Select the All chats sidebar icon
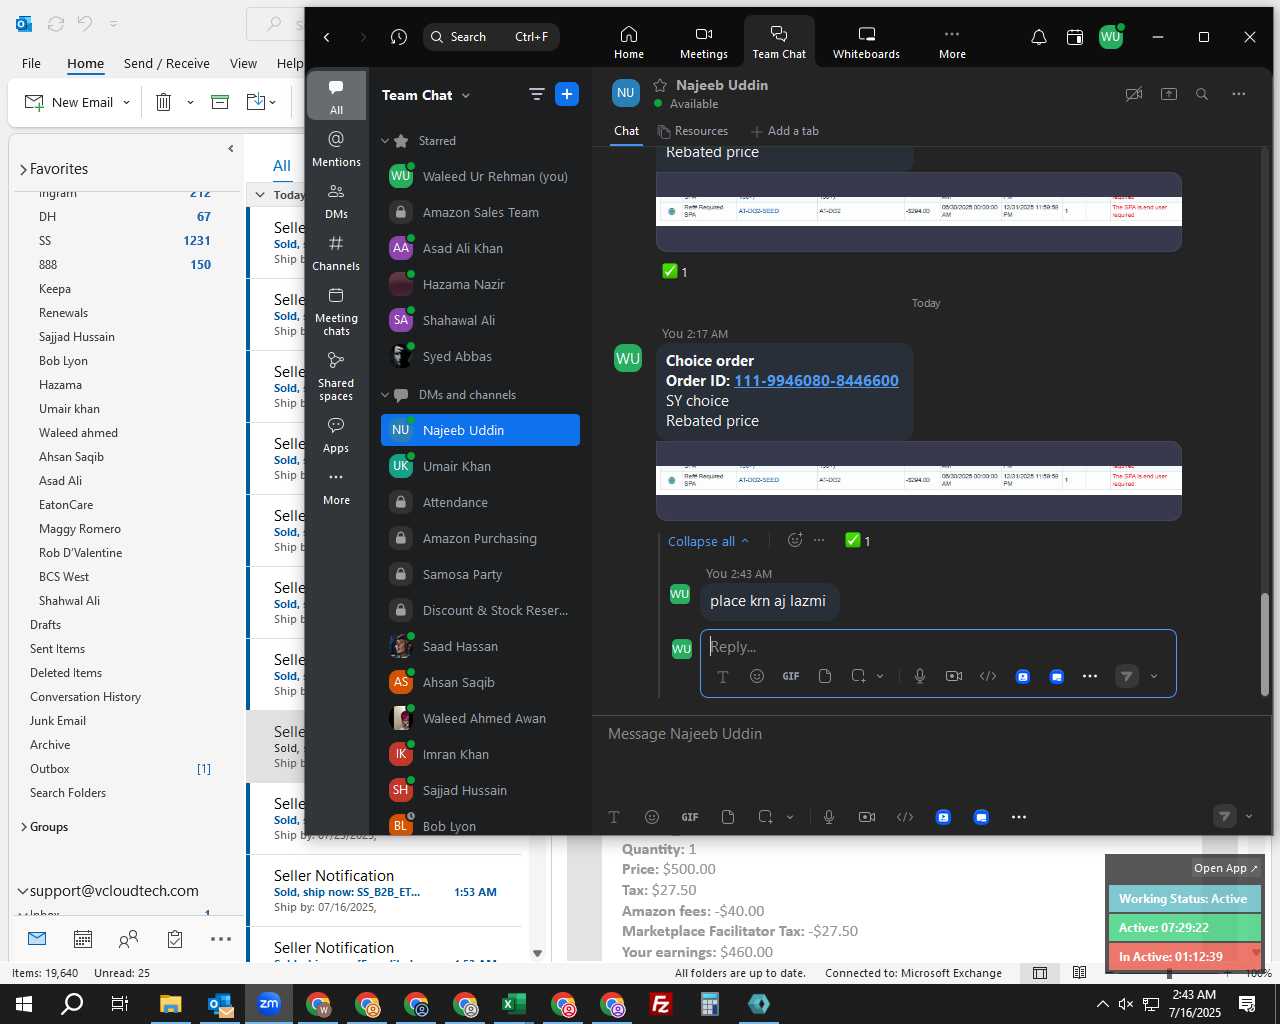 [x=336, y=96]
